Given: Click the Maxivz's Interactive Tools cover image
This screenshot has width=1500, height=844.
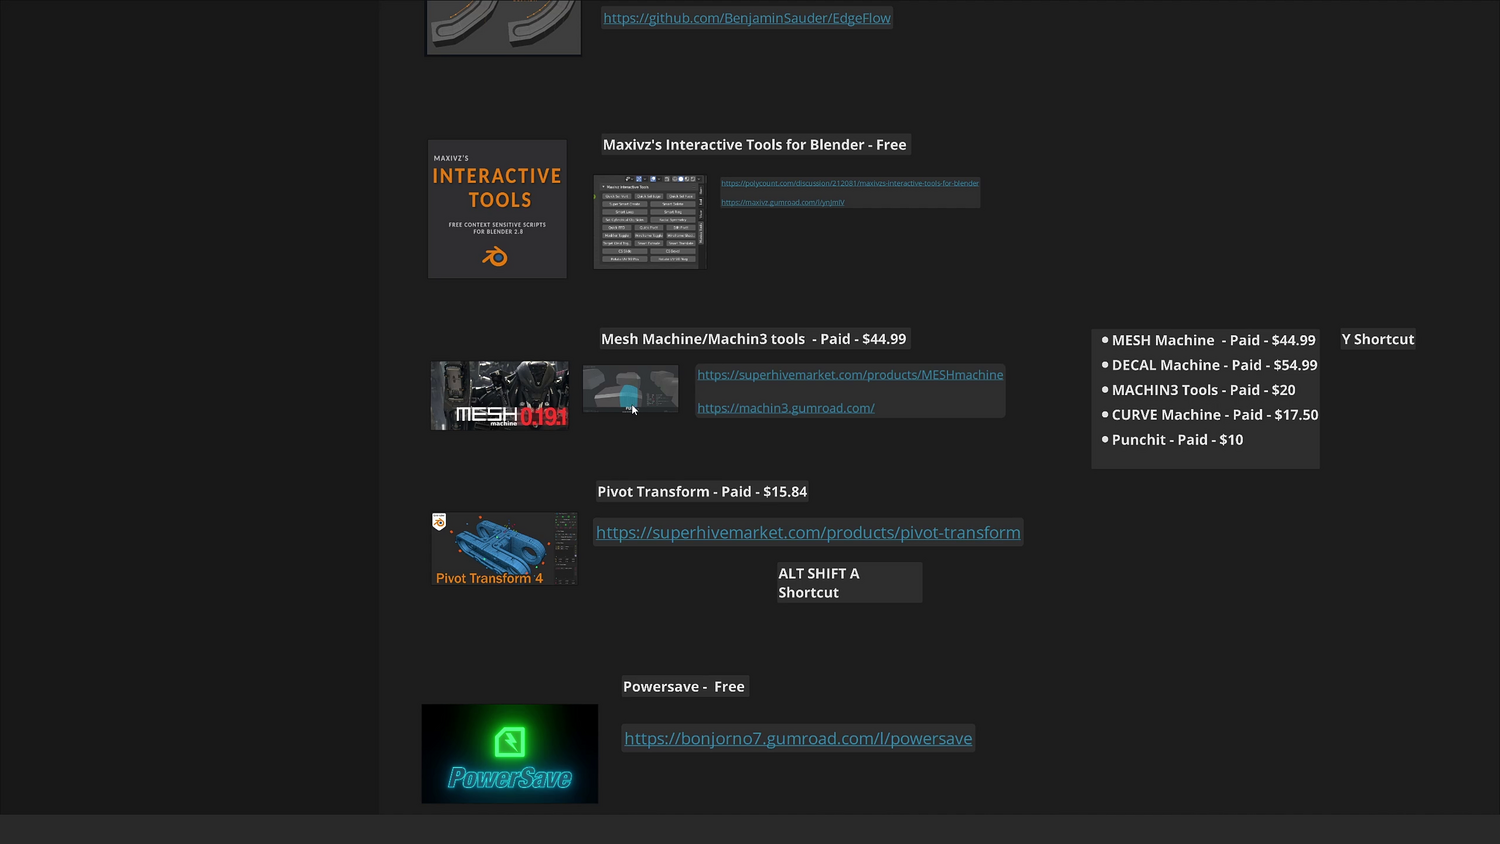Looking at the screenshot, I should (497, 209).
